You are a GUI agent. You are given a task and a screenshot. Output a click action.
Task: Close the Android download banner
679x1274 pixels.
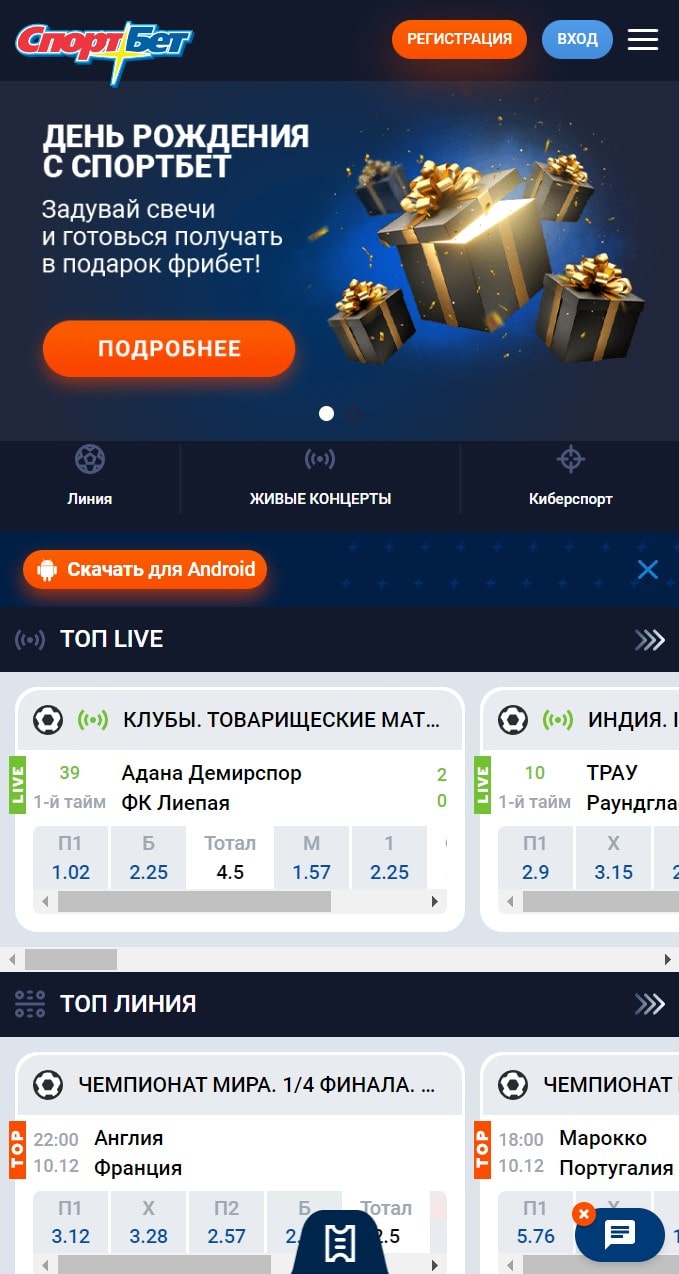pyautogui.click(x=648, y=569)
